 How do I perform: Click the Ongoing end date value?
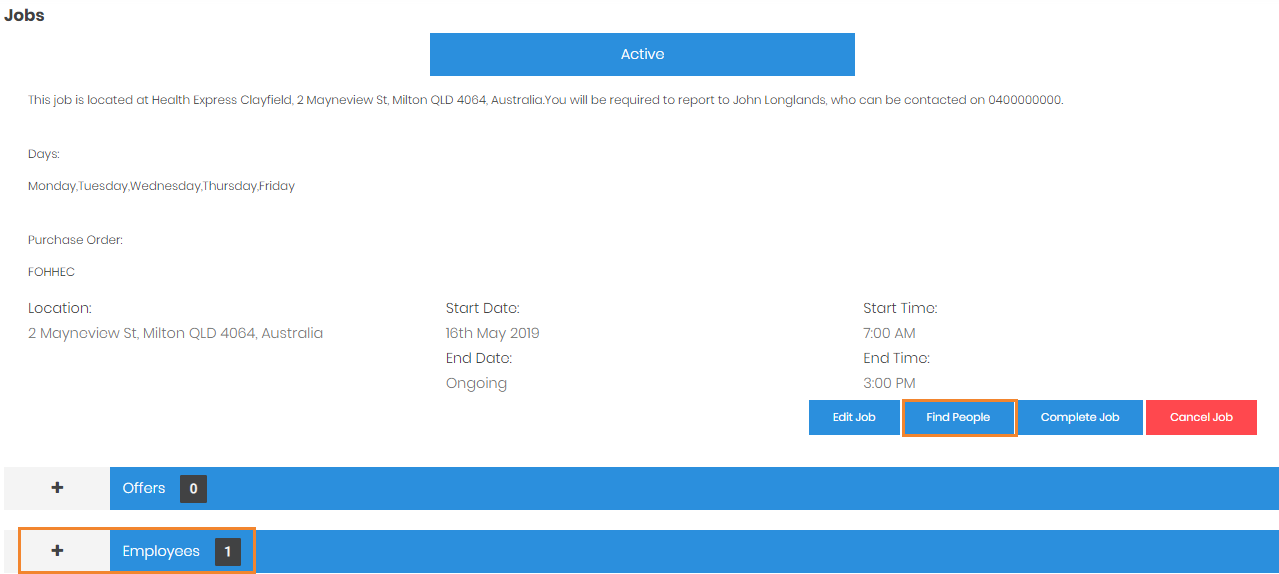[x=476, y=383]
